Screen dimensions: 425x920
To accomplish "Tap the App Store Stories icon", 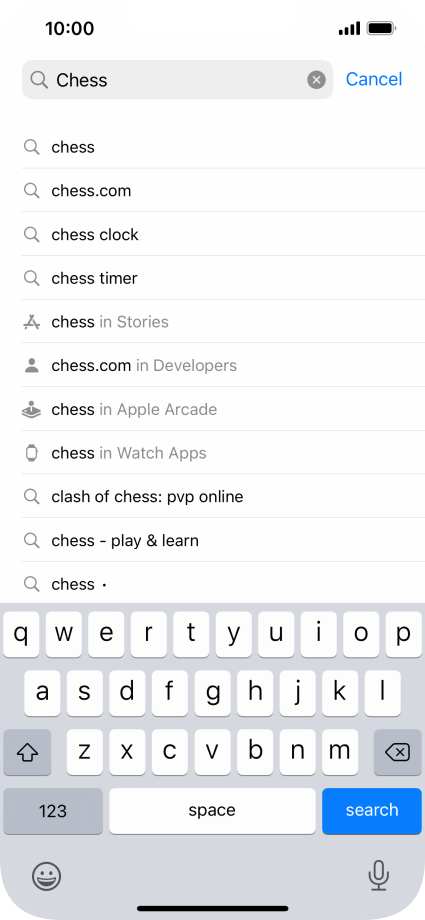I will (x=31, y=322).
